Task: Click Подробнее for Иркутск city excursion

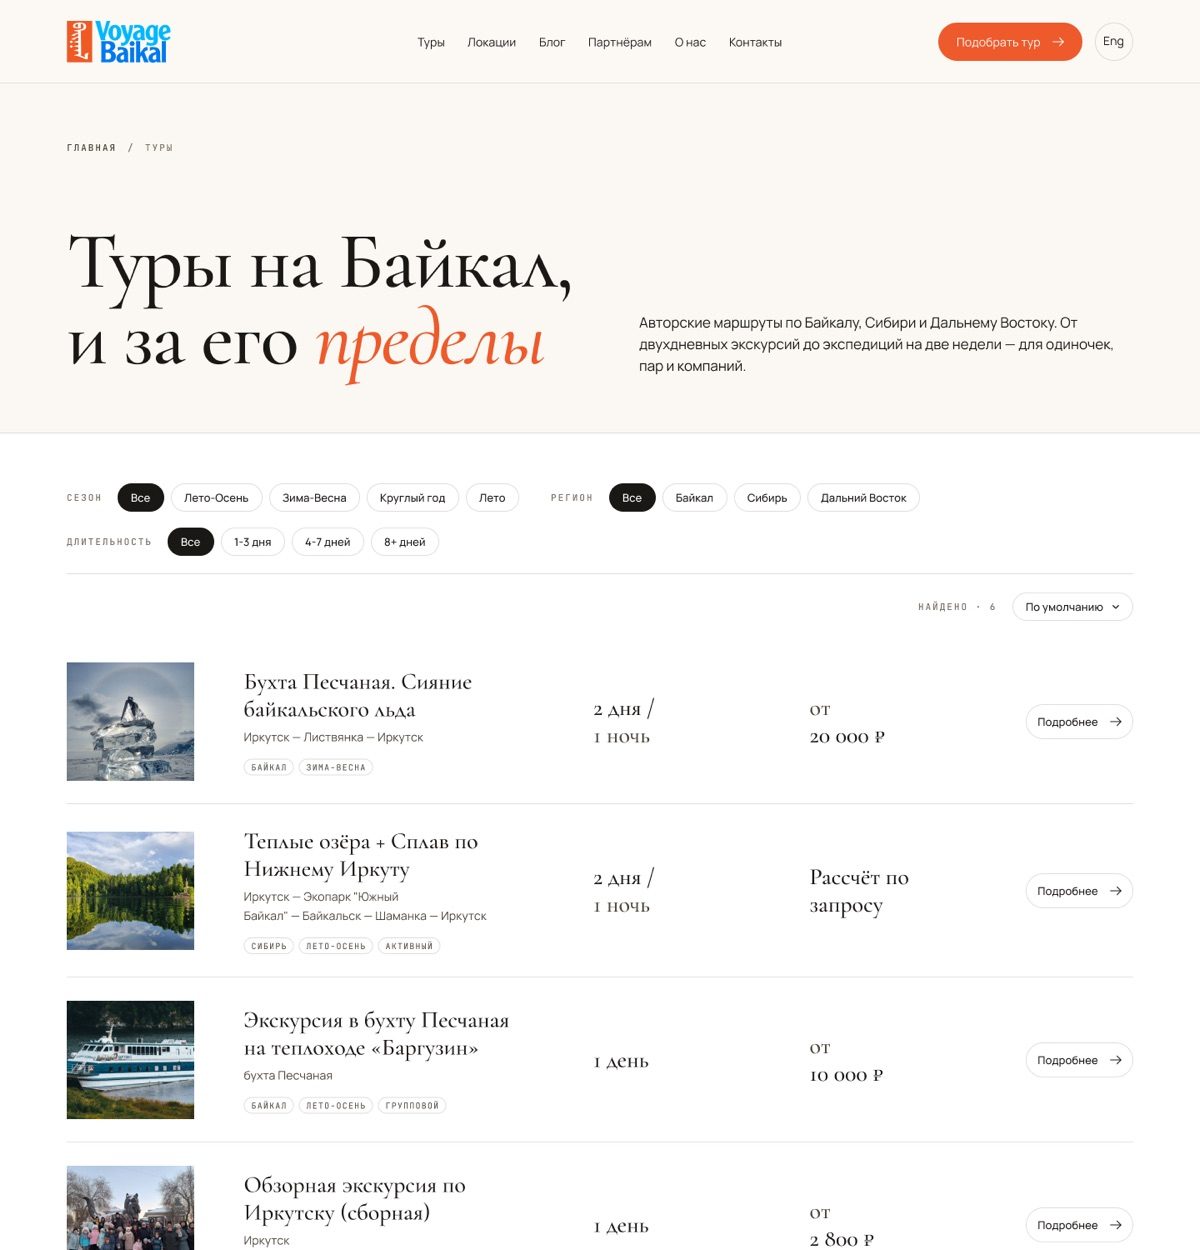Action: pos(1079,1225)
